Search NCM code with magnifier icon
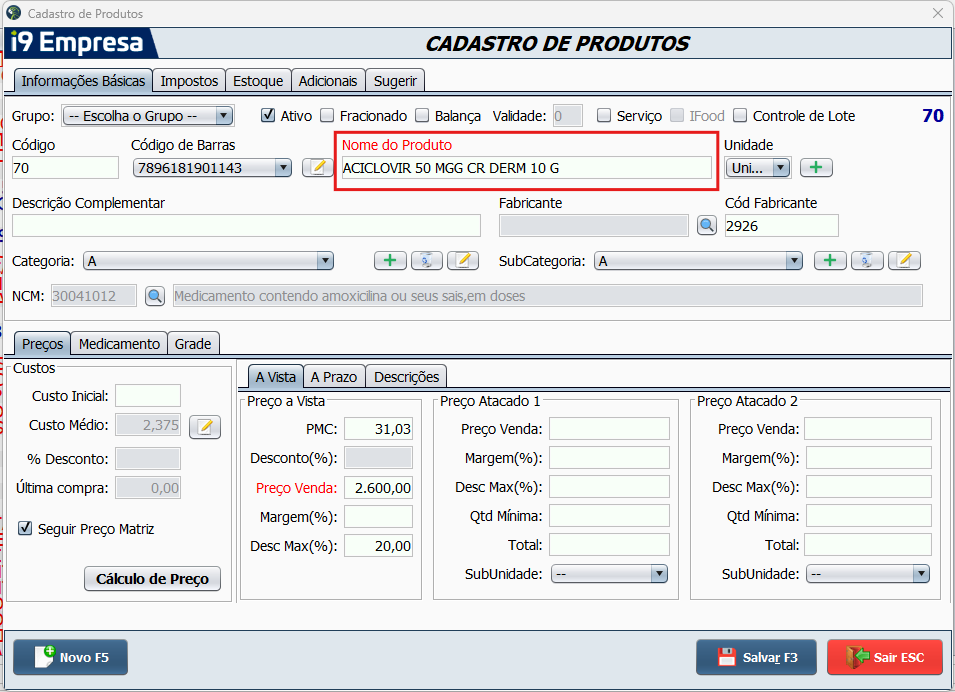This screenshot has width=955, height=692. tap(155, 296)
